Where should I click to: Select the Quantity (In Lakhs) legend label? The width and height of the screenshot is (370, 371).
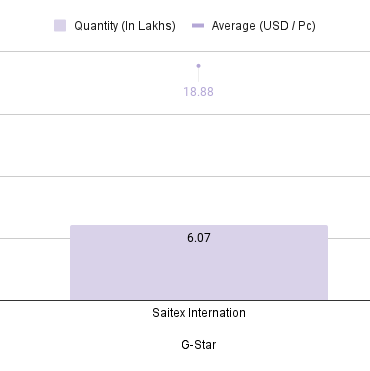125,26
